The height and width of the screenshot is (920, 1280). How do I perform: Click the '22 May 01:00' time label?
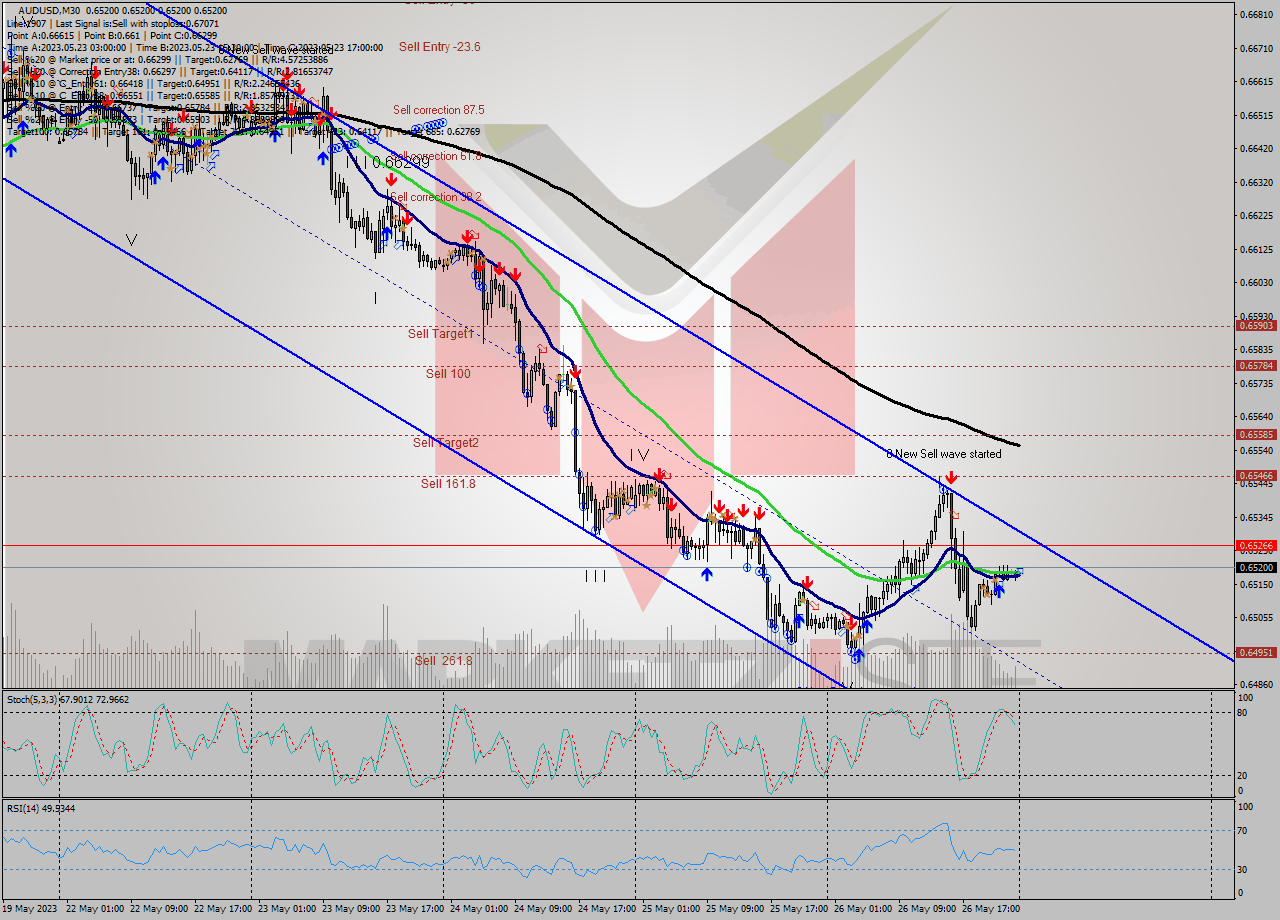(93, 908)
